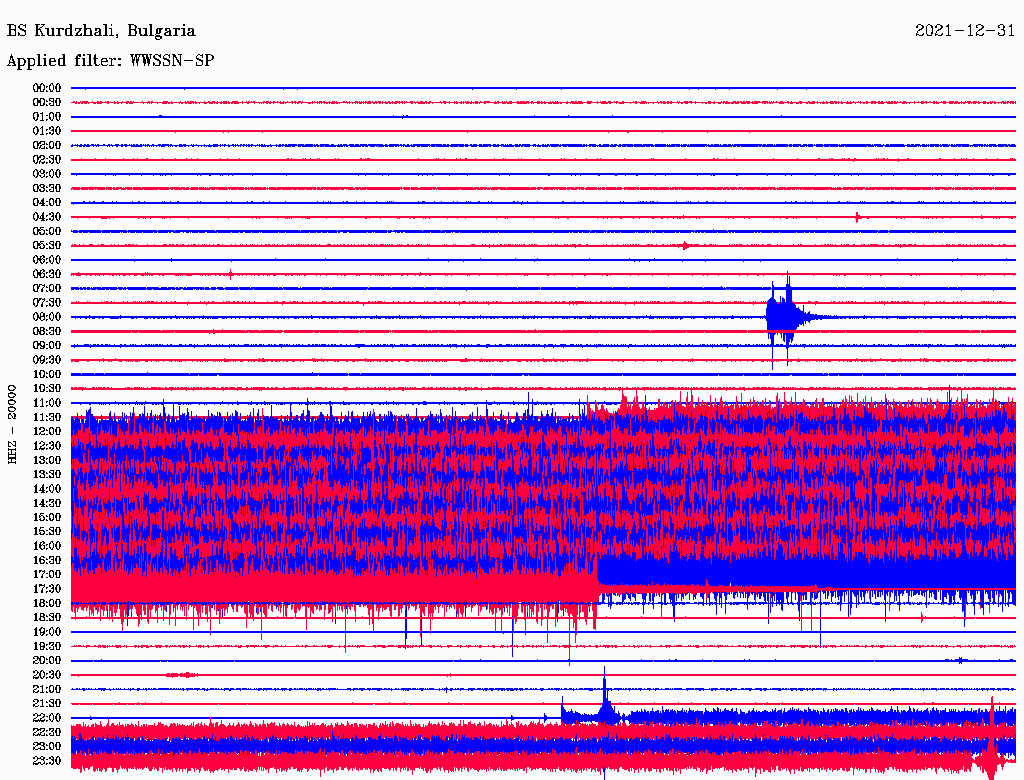
Task: Click the vertical axis label 'HHZ - 20000'
Action: click(12, 424)
